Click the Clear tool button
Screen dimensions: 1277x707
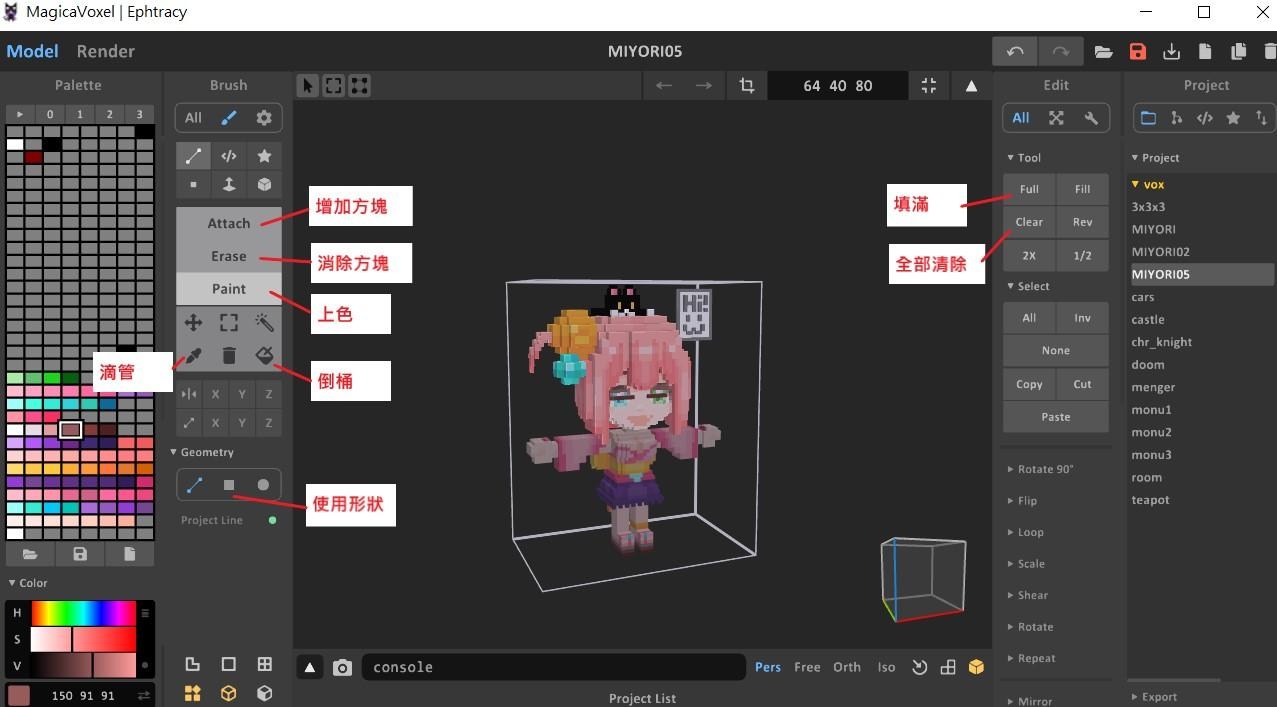[1029, 222]
